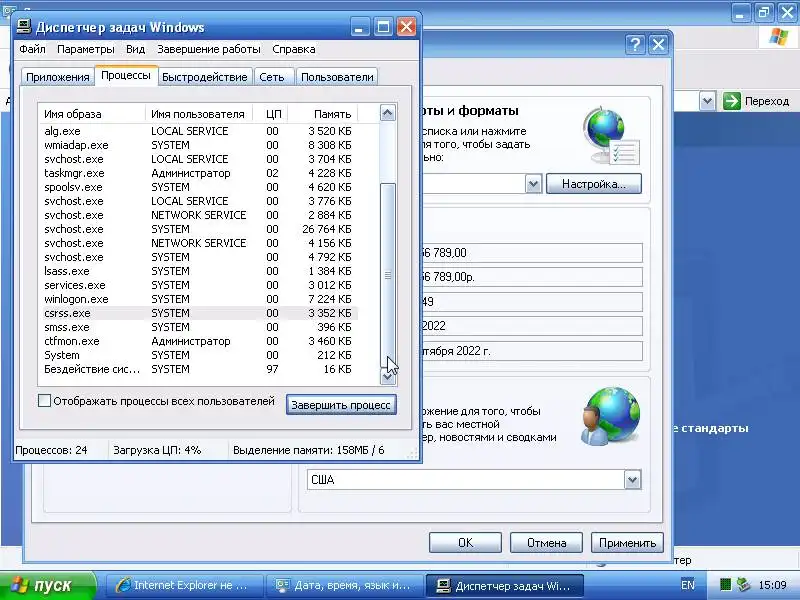Select the ctfmon.exe process
The height and width of the screenshot is (600, 800).
click(199, 341)
